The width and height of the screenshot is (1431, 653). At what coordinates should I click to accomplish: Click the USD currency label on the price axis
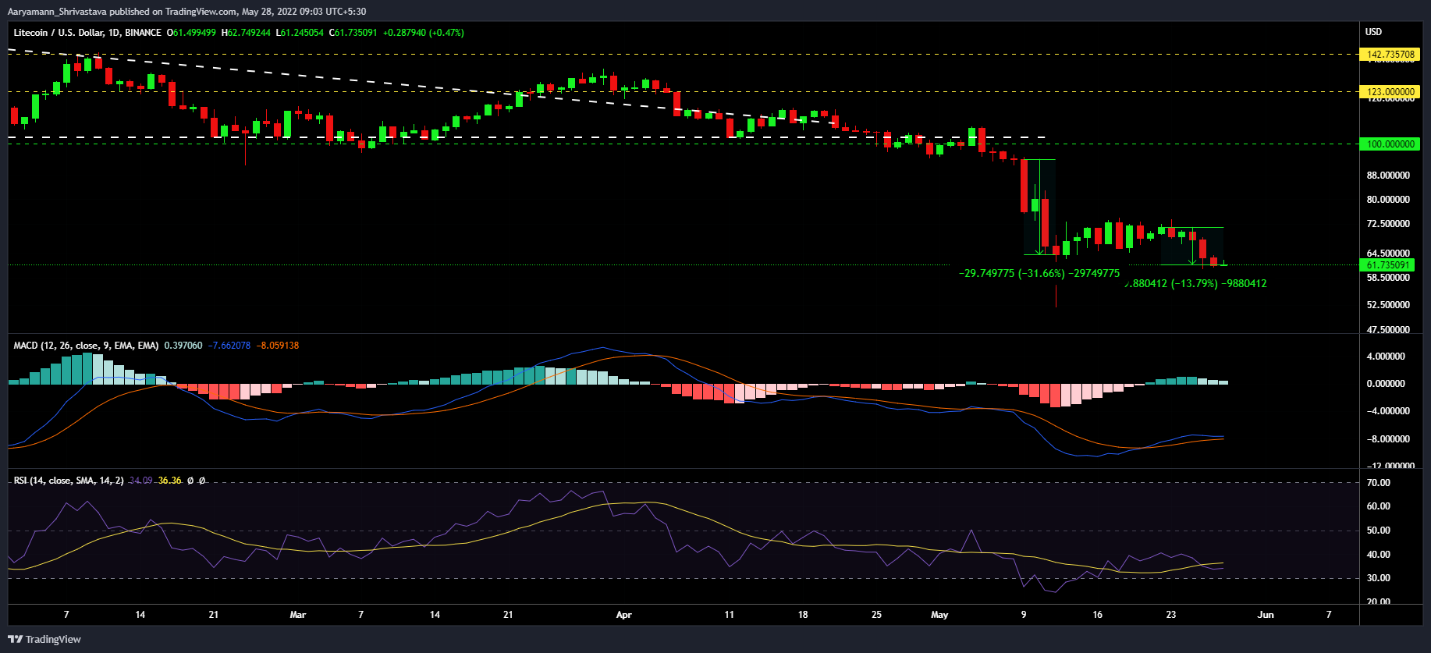(1373, 33)
